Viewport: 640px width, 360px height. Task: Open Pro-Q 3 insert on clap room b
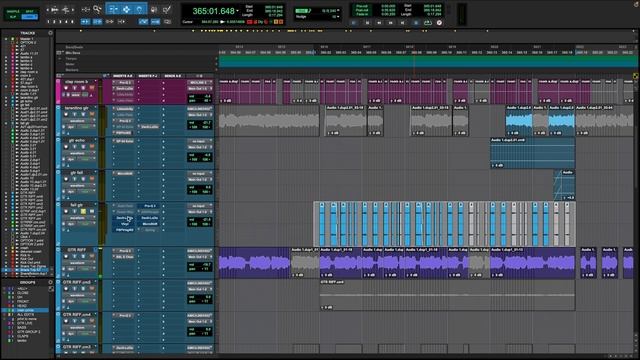(x=124, y=82)
